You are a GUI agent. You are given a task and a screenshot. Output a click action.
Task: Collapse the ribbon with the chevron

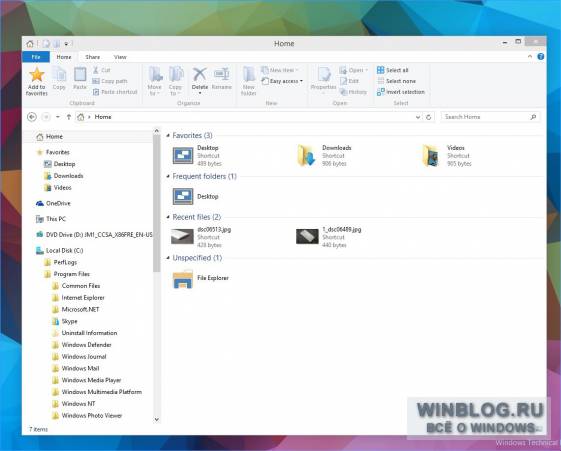tap(530, 57)
